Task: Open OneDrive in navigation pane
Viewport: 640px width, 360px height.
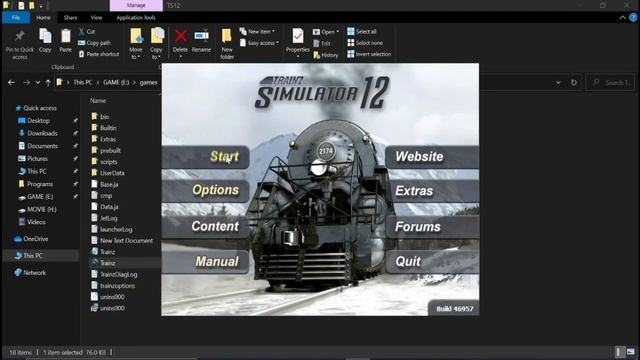Action: coord(31,239)
